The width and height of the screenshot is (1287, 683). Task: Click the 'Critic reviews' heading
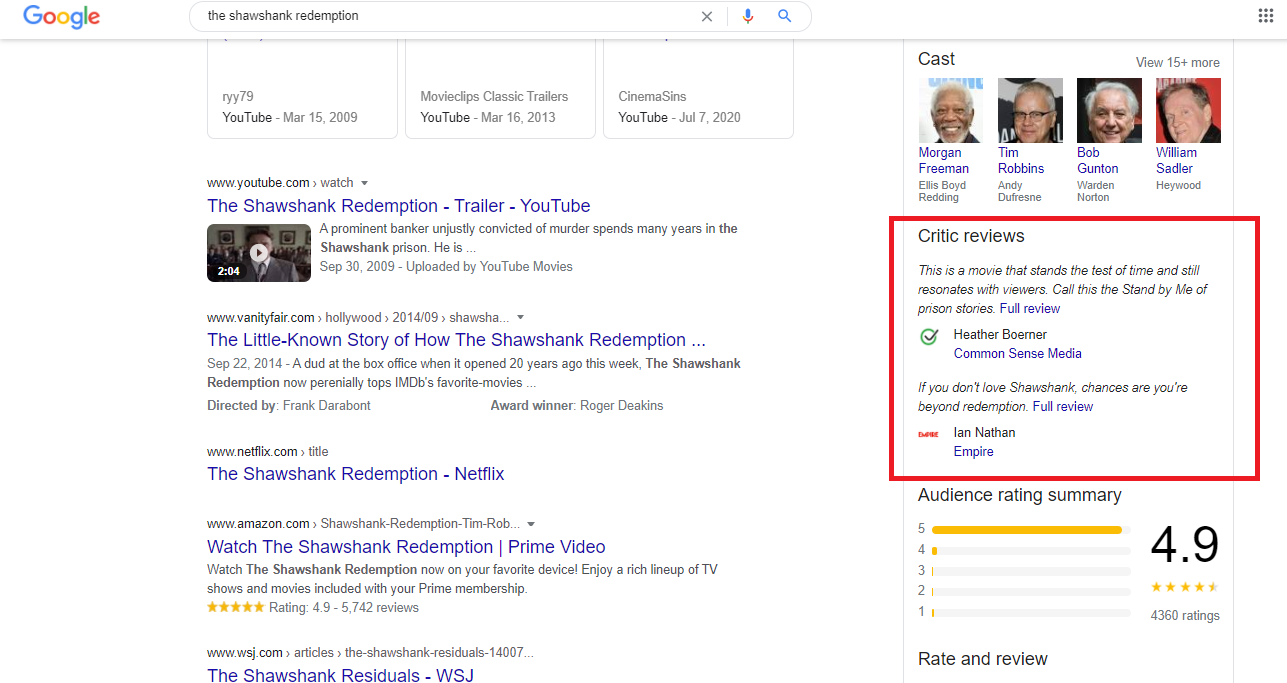(x=971, y=236)
